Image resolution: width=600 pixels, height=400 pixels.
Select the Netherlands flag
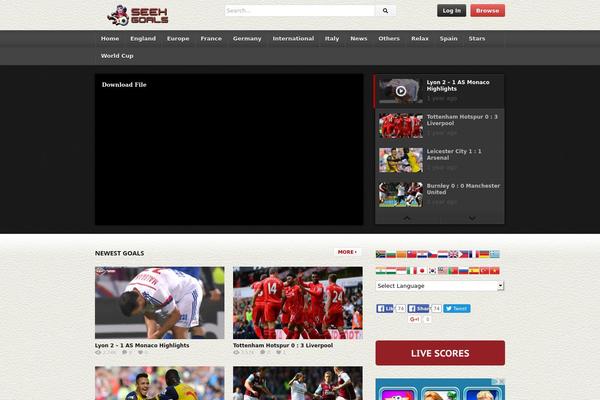pyautogui.click(x=443, y=254)
